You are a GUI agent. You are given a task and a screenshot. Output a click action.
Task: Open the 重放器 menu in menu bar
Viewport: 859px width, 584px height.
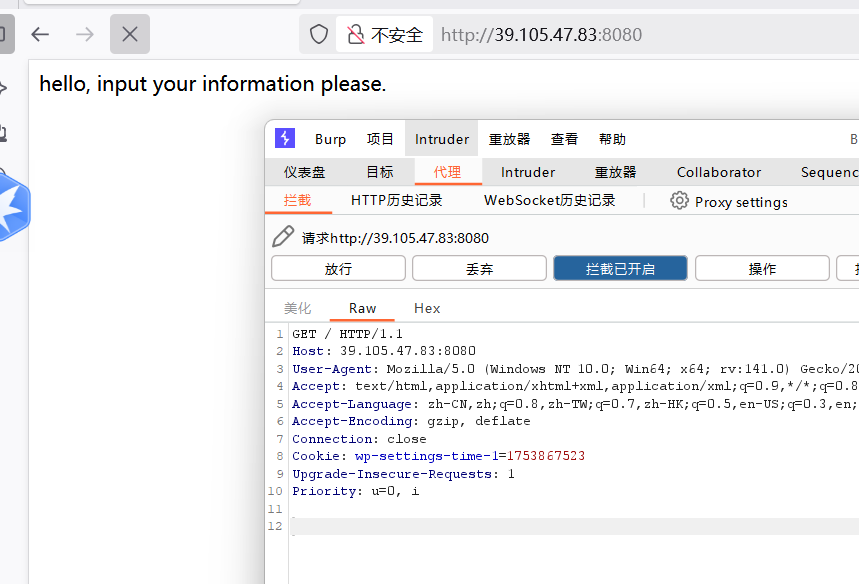pyautogui.click(x=509, y=139)
